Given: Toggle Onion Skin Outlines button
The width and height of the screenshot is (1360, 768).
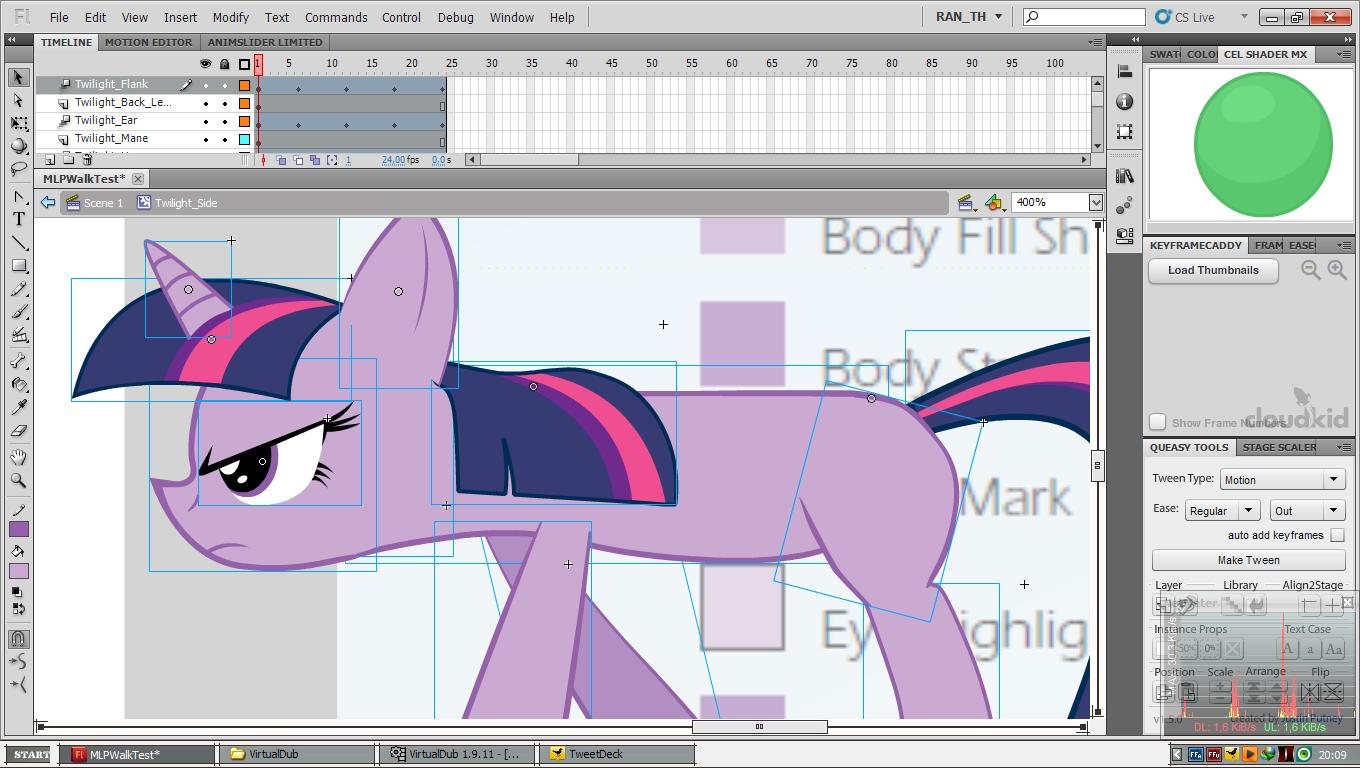Looking at the screenshot, I should pyautogui.click(x=298, y=160).
